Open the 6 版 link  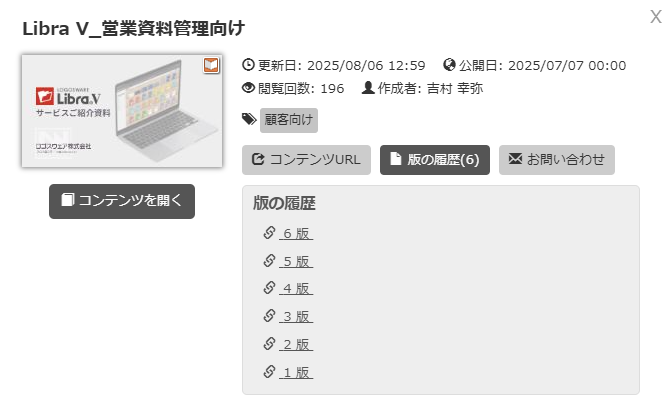coord(296,234)
